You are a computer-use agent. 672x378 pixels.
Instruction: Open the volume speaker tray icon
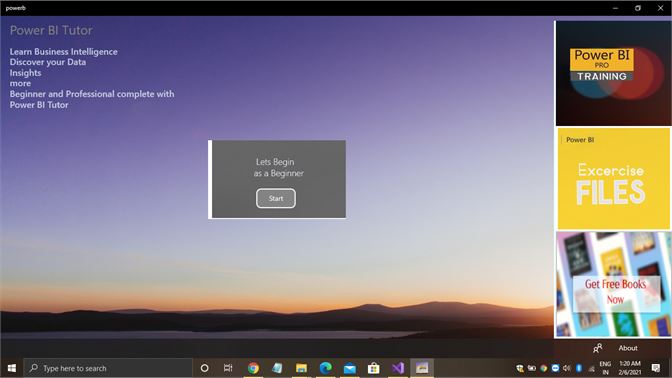[567, 368]
